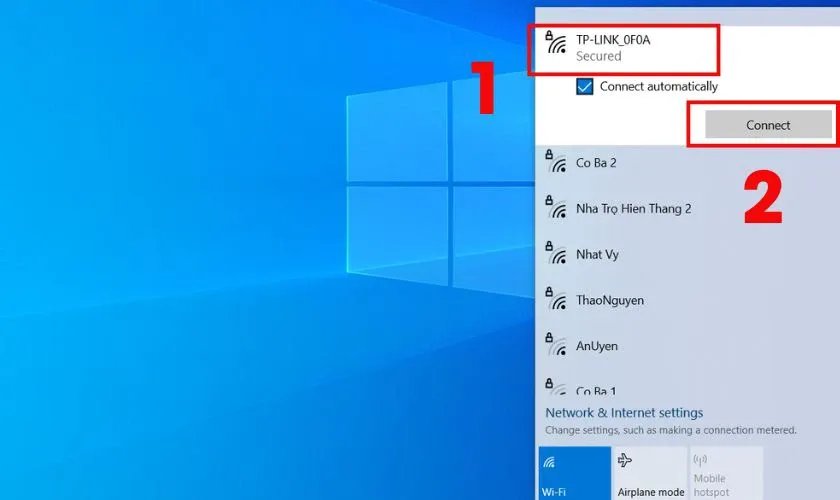
Task: Uncheck the Connect automatically checkbox
Action: [x=585, y=87]
